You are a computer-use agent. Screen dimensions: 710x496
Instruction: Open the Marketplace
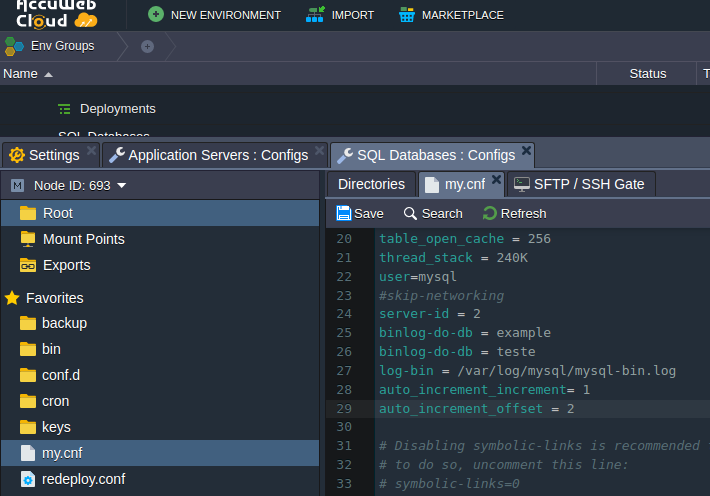450,15
